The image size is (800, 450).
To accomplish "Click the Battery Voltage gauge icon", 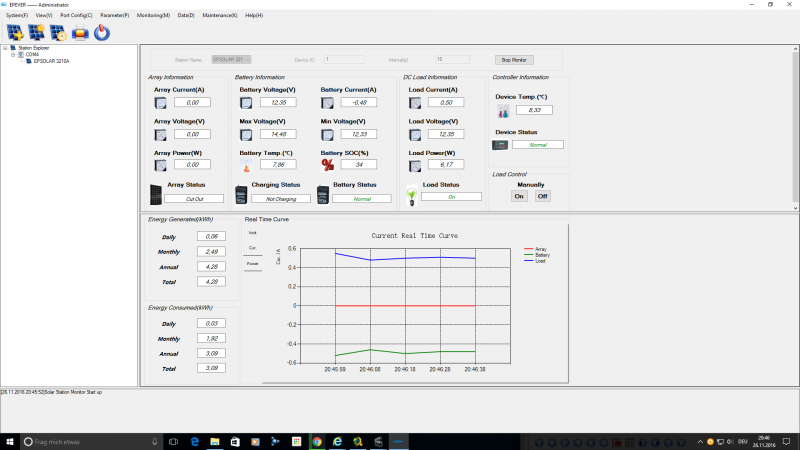I will click(246, 103).
